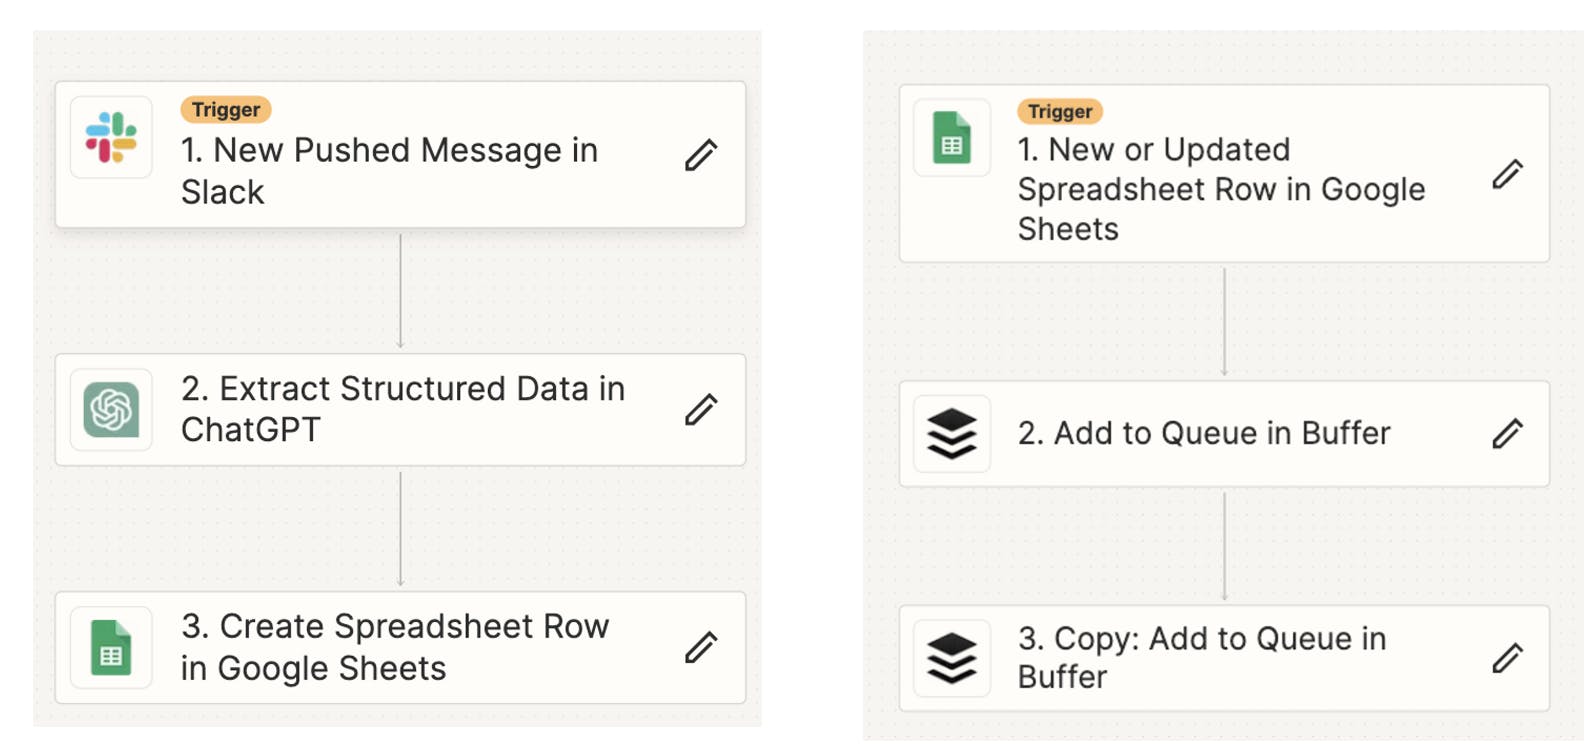Image resolution: width=1584 pixels, height=744 pixels.
Task: Click Buffer icon in Copy: Add to Queue step
Action: [952, 658]
